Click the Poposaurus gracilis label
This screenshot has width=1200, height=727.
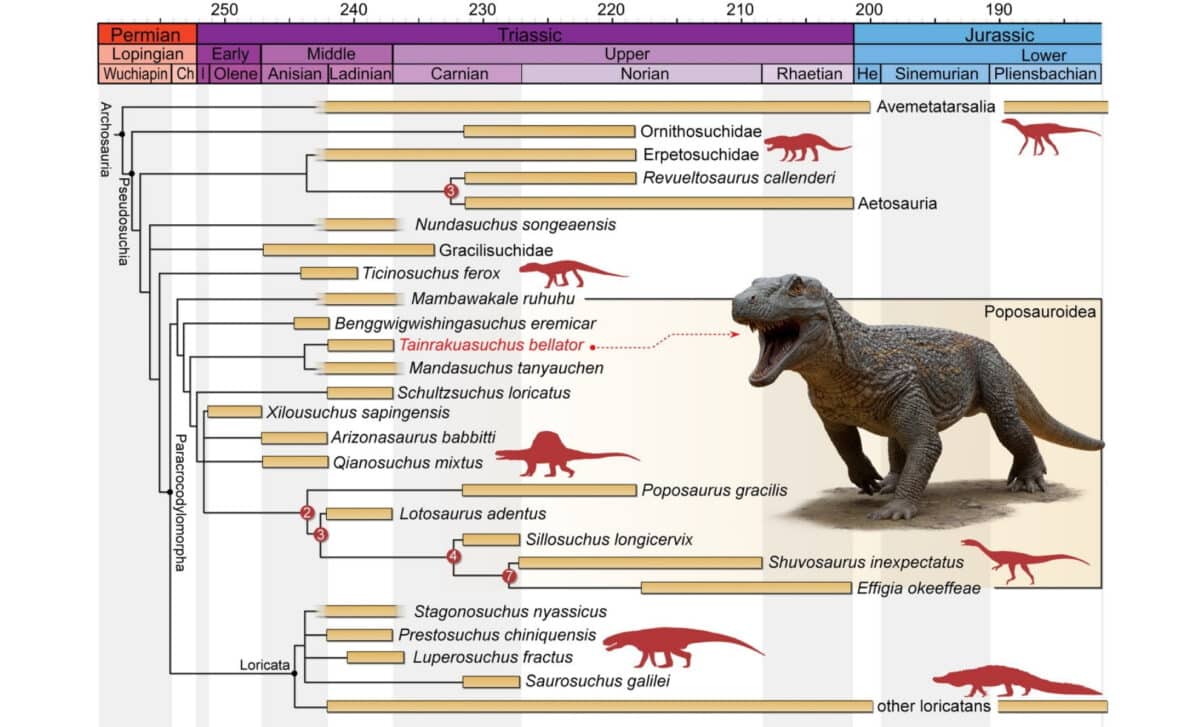[x=716, y=490]
